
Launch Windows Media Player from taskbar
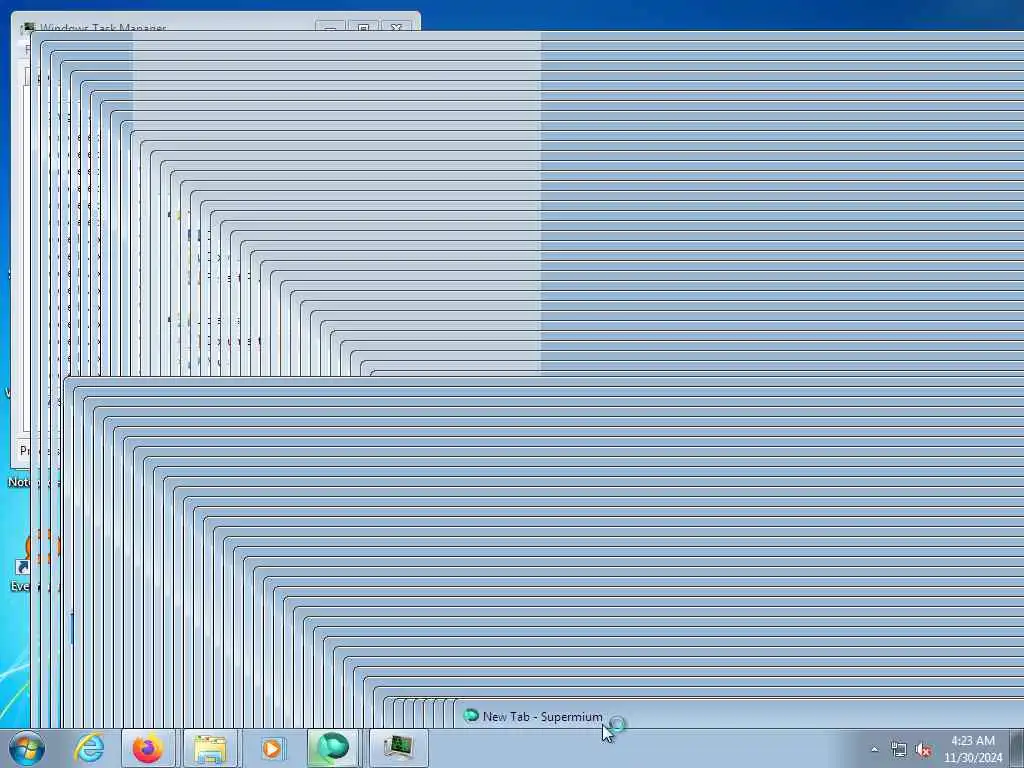272,748
